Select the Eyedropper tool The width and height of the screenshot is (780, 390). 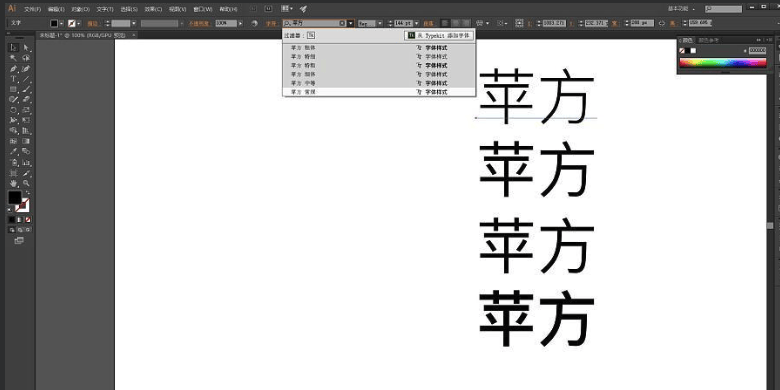click(x=14, y=152)
